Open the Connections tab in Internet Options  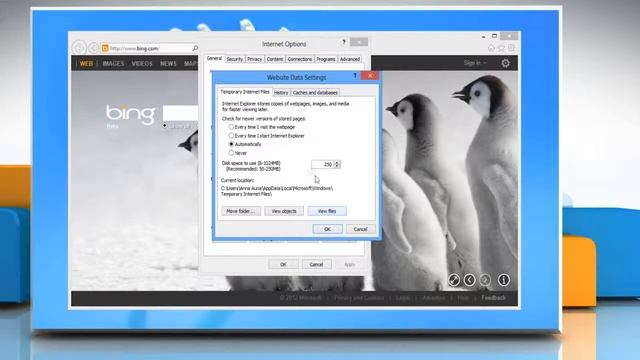(x=300, y=59)
